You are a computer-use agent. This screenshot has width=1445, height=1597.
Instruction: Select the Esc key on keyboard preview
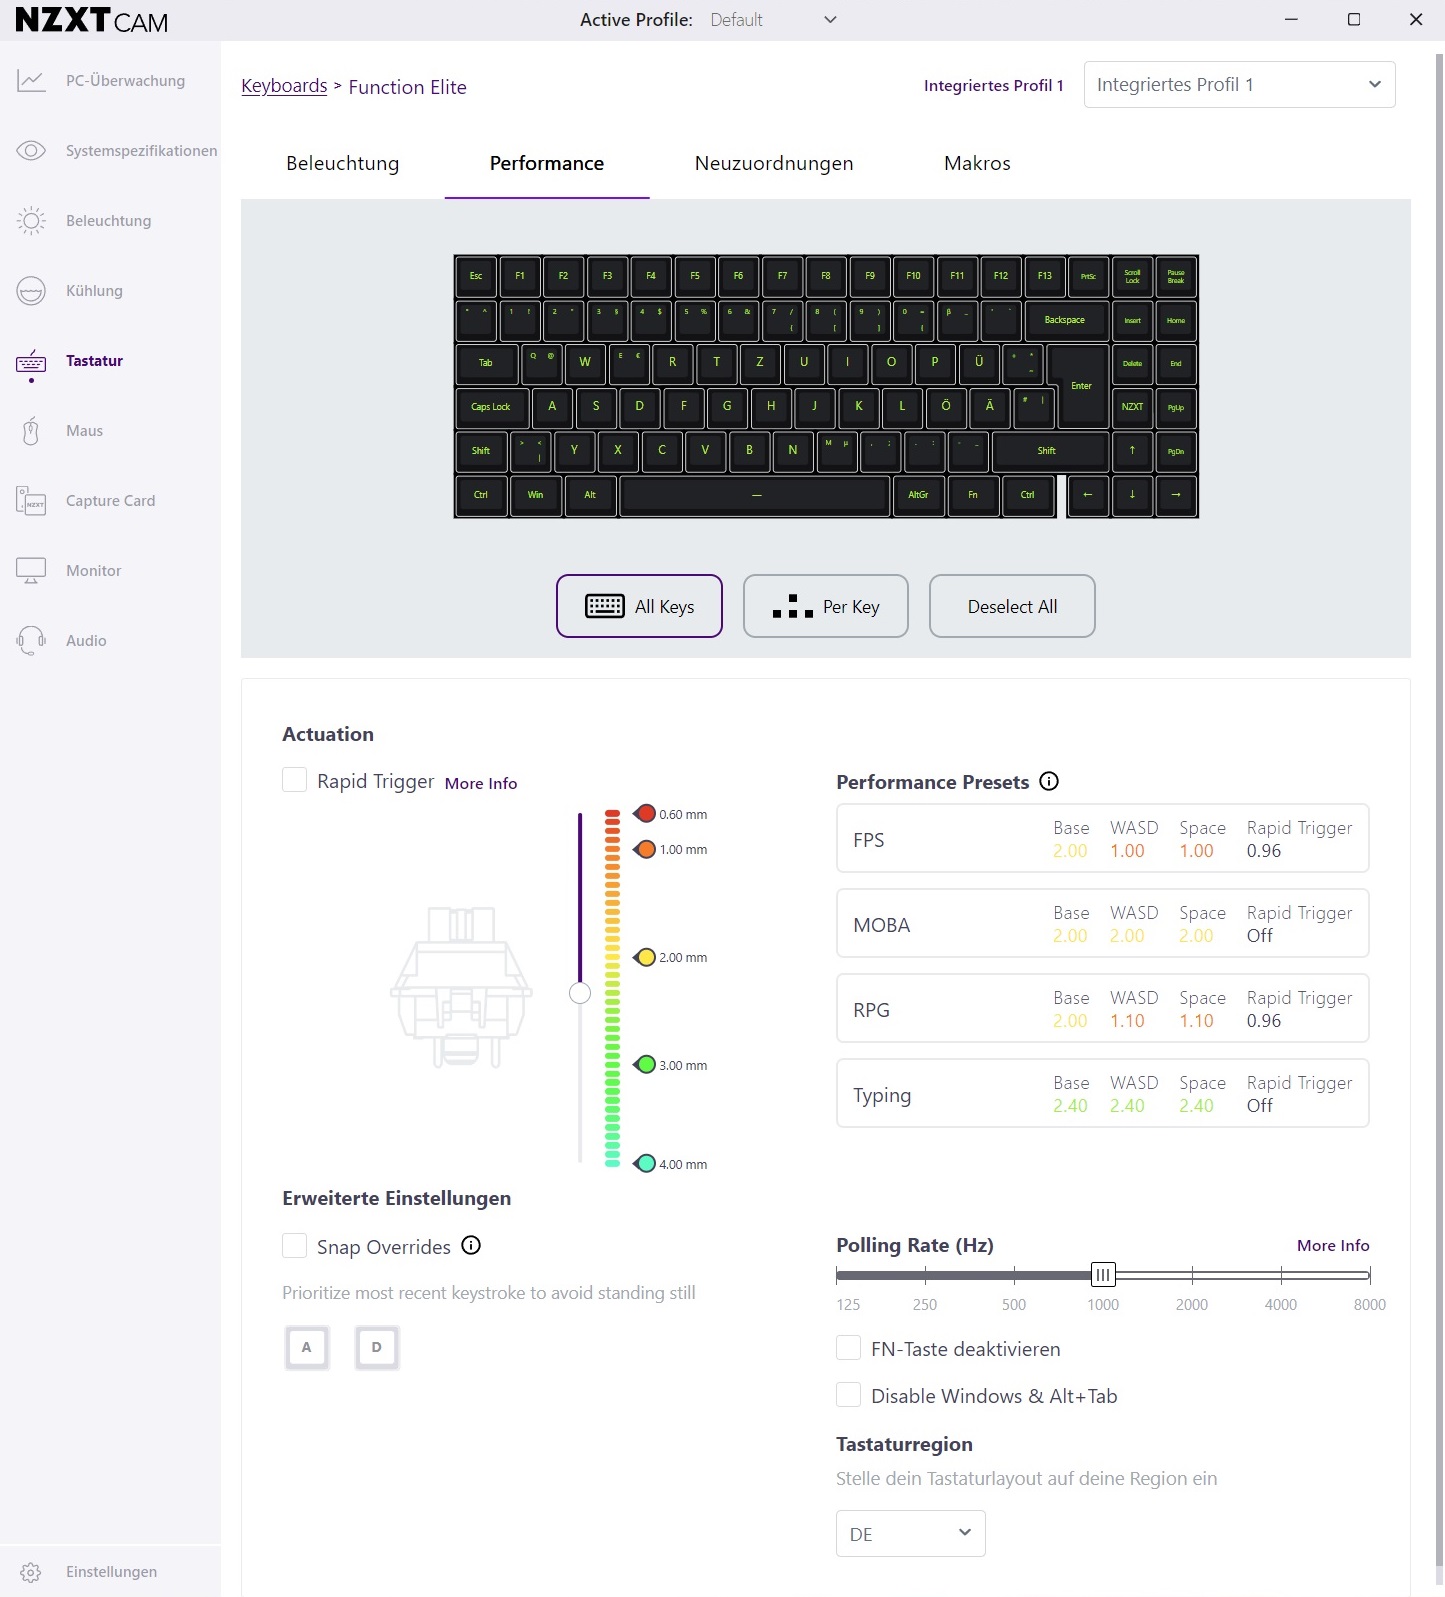(x=476, y=276)
